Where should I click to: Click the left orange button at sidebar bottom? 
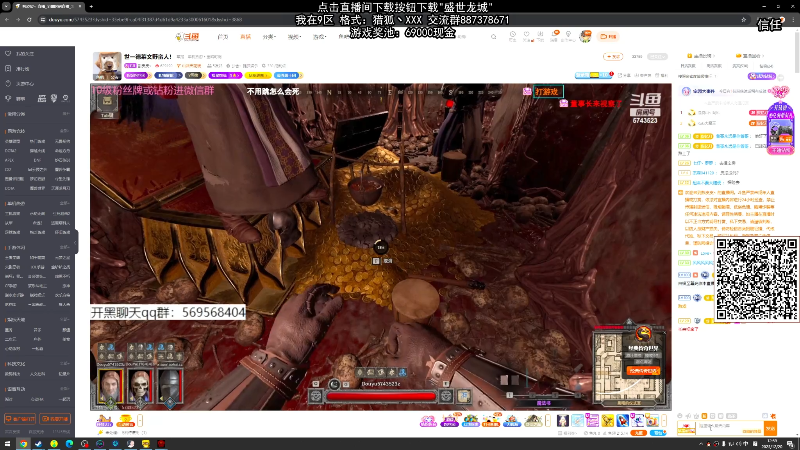click(20, 419)
